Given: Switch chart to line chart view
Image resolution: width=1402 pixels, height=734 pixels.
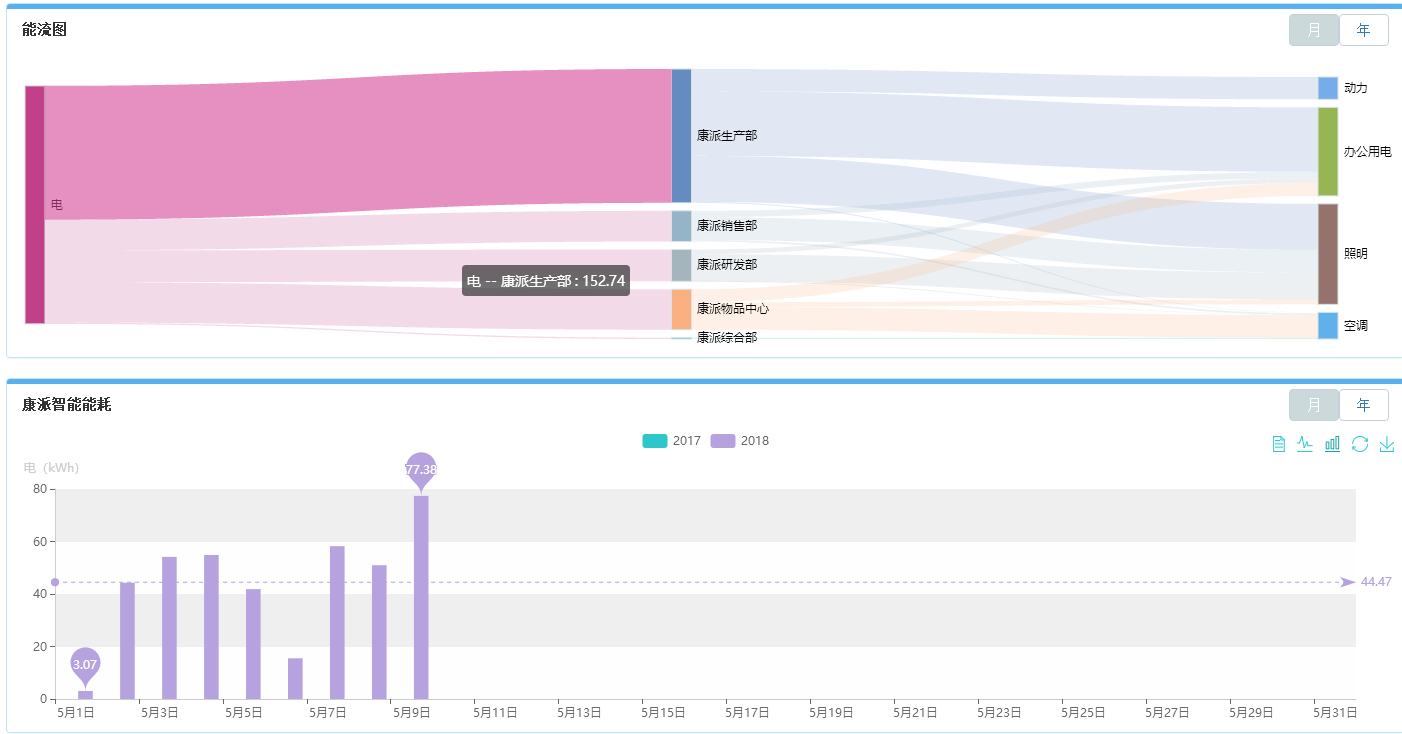Looking at the screenshot, I should click(1305, 444).
